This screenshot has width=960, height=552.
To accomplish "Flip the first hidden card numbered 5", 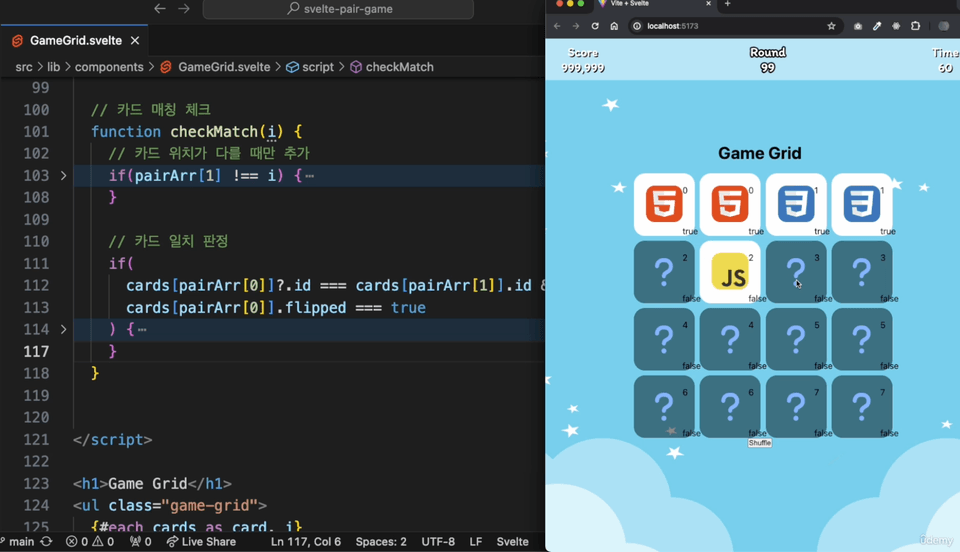I will [x=796, y=339].
